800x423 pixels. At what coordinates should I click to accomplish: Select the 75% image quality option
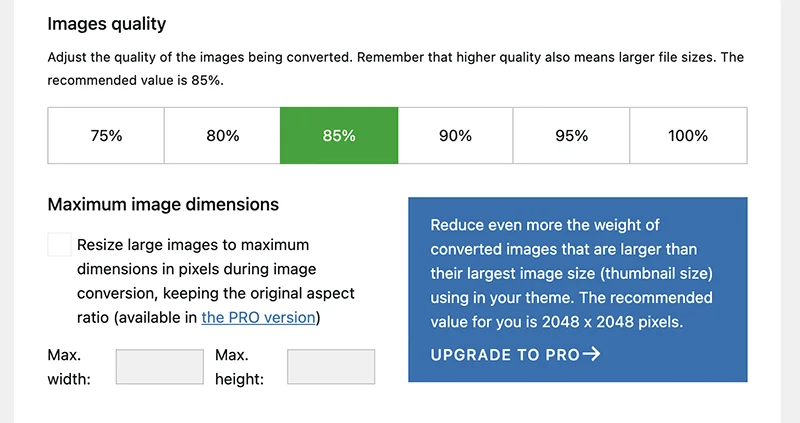(106, 136)
